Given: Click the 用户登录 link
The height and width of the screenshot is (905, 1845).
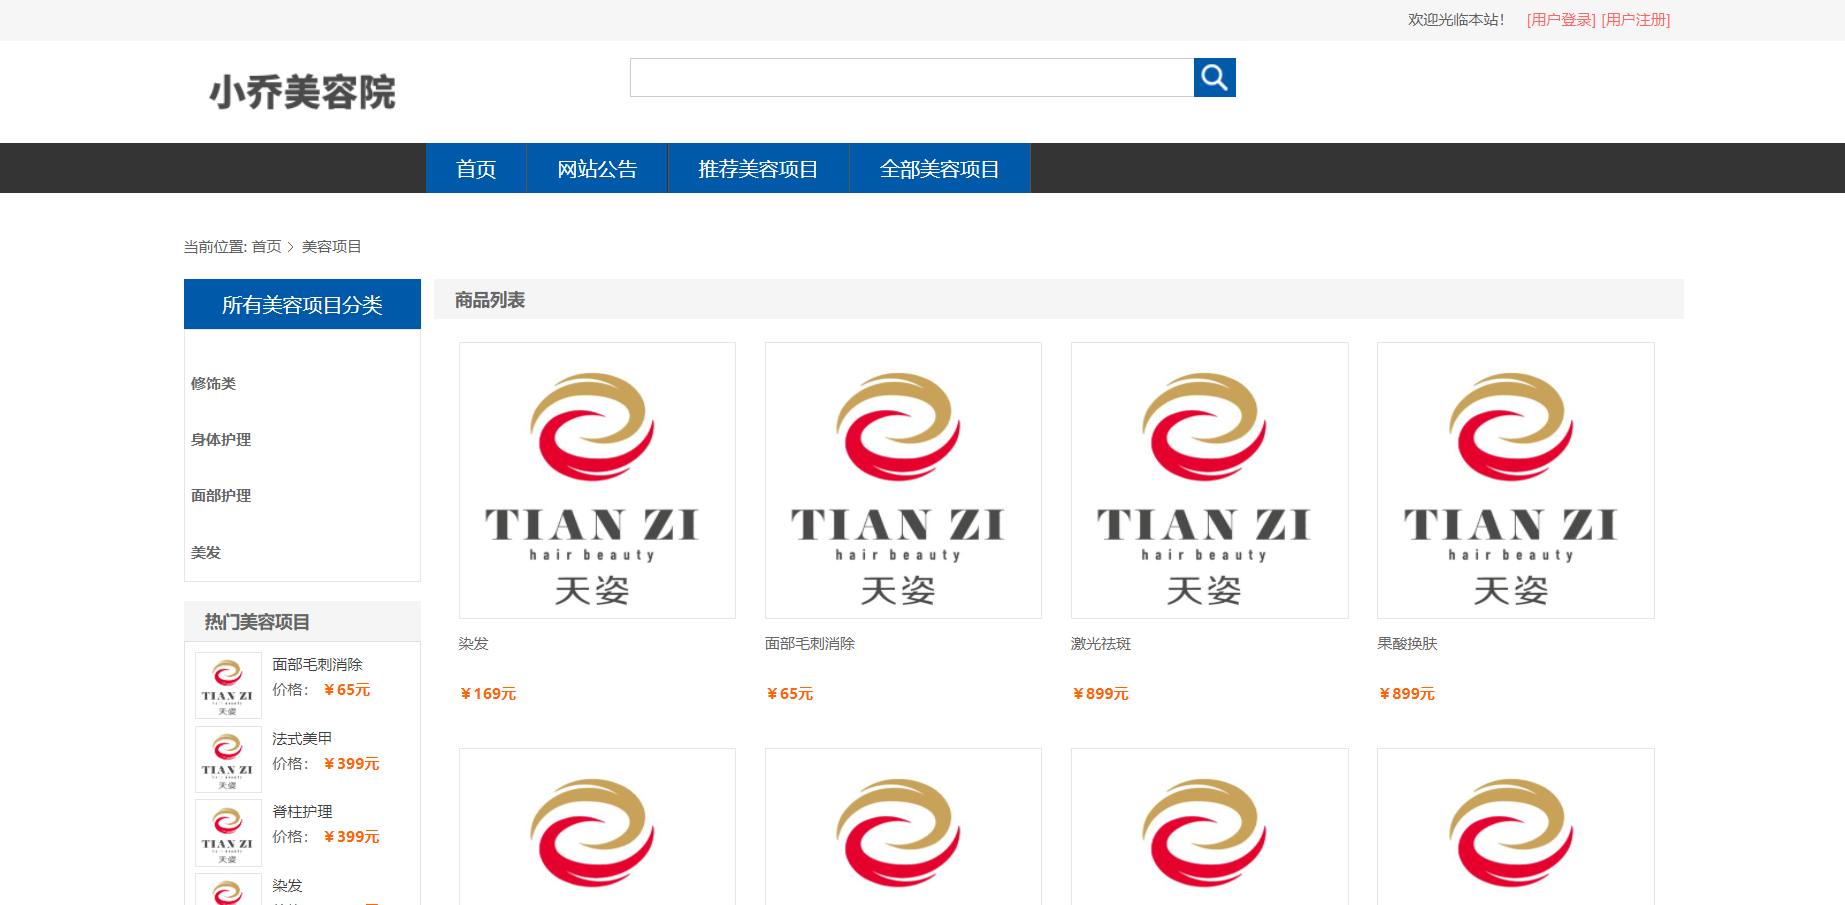Looking at the screenshot, I should click(x=1560, y=20).
